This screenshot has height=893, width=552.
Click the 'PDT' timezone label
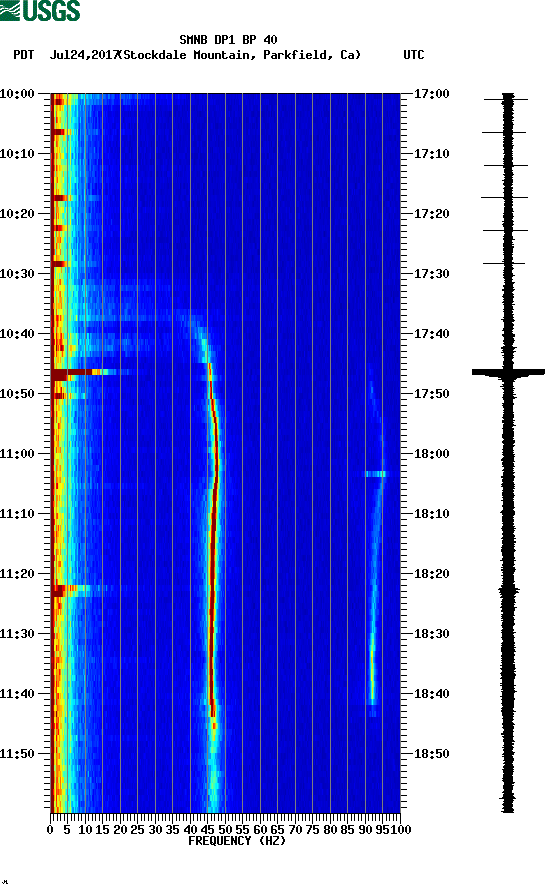point(23,55)
